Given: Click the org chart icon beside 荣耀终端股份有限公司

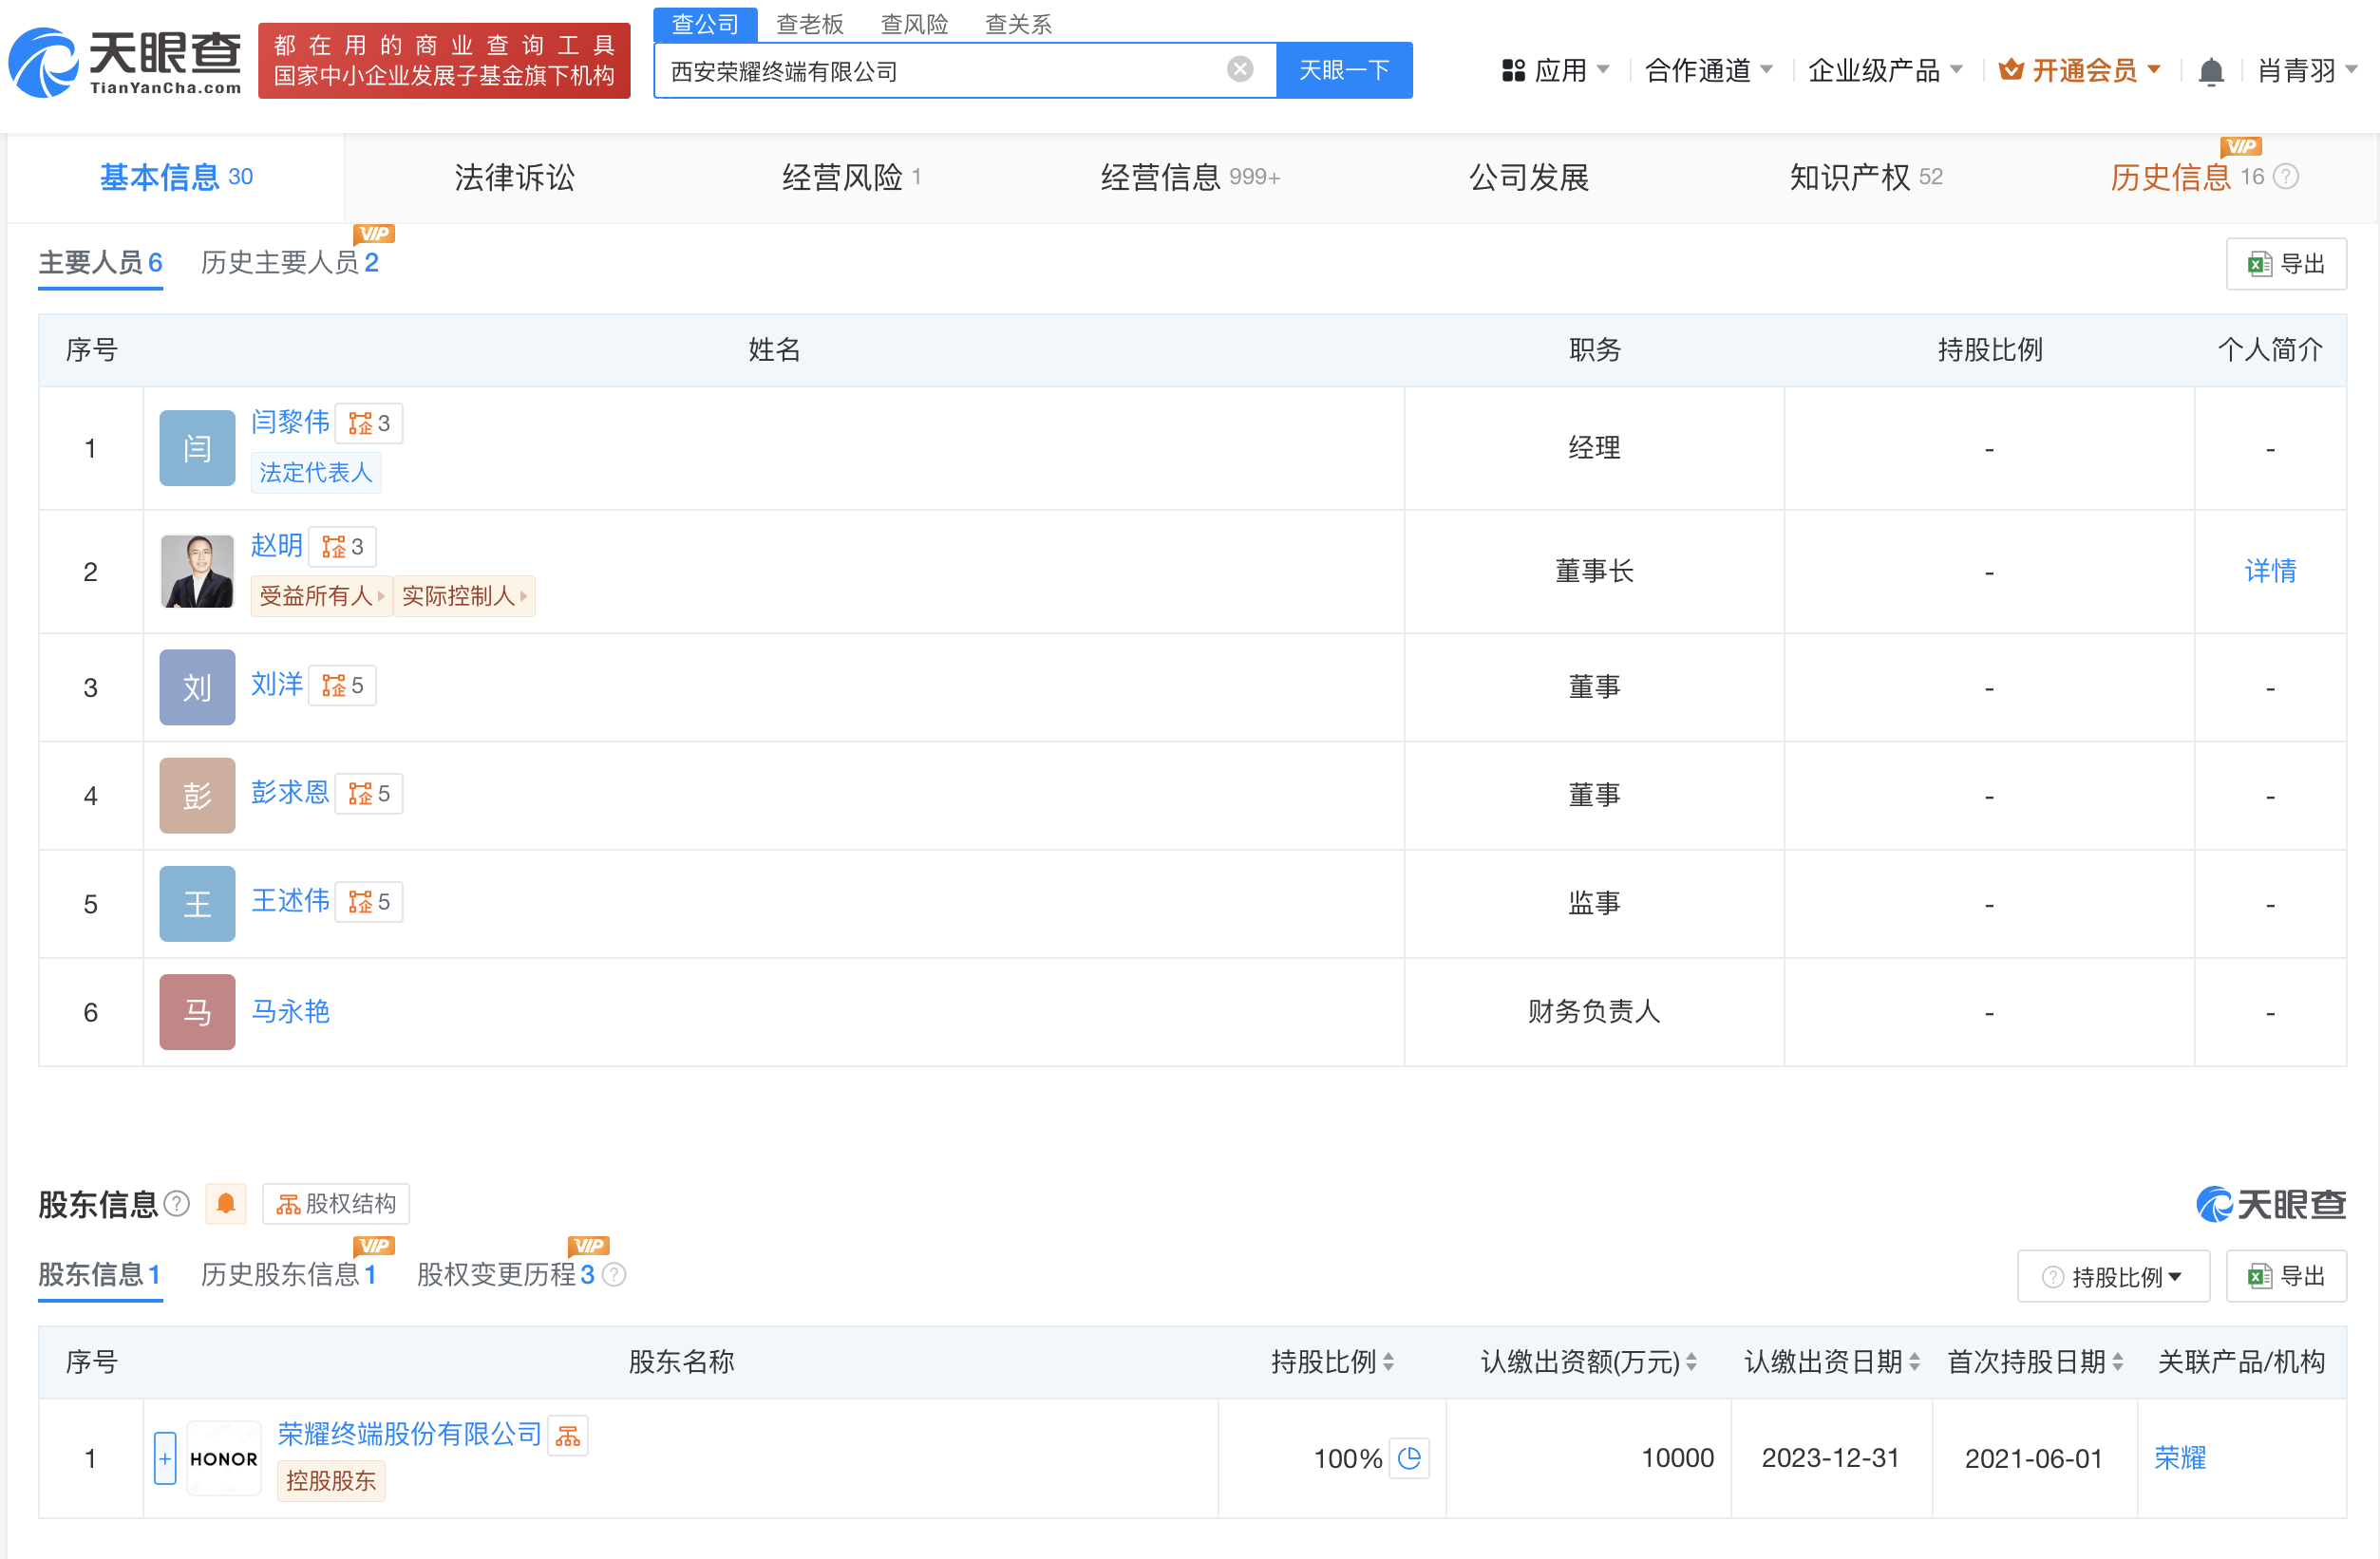Looking at the screenshot, I should pos(568,1435).
